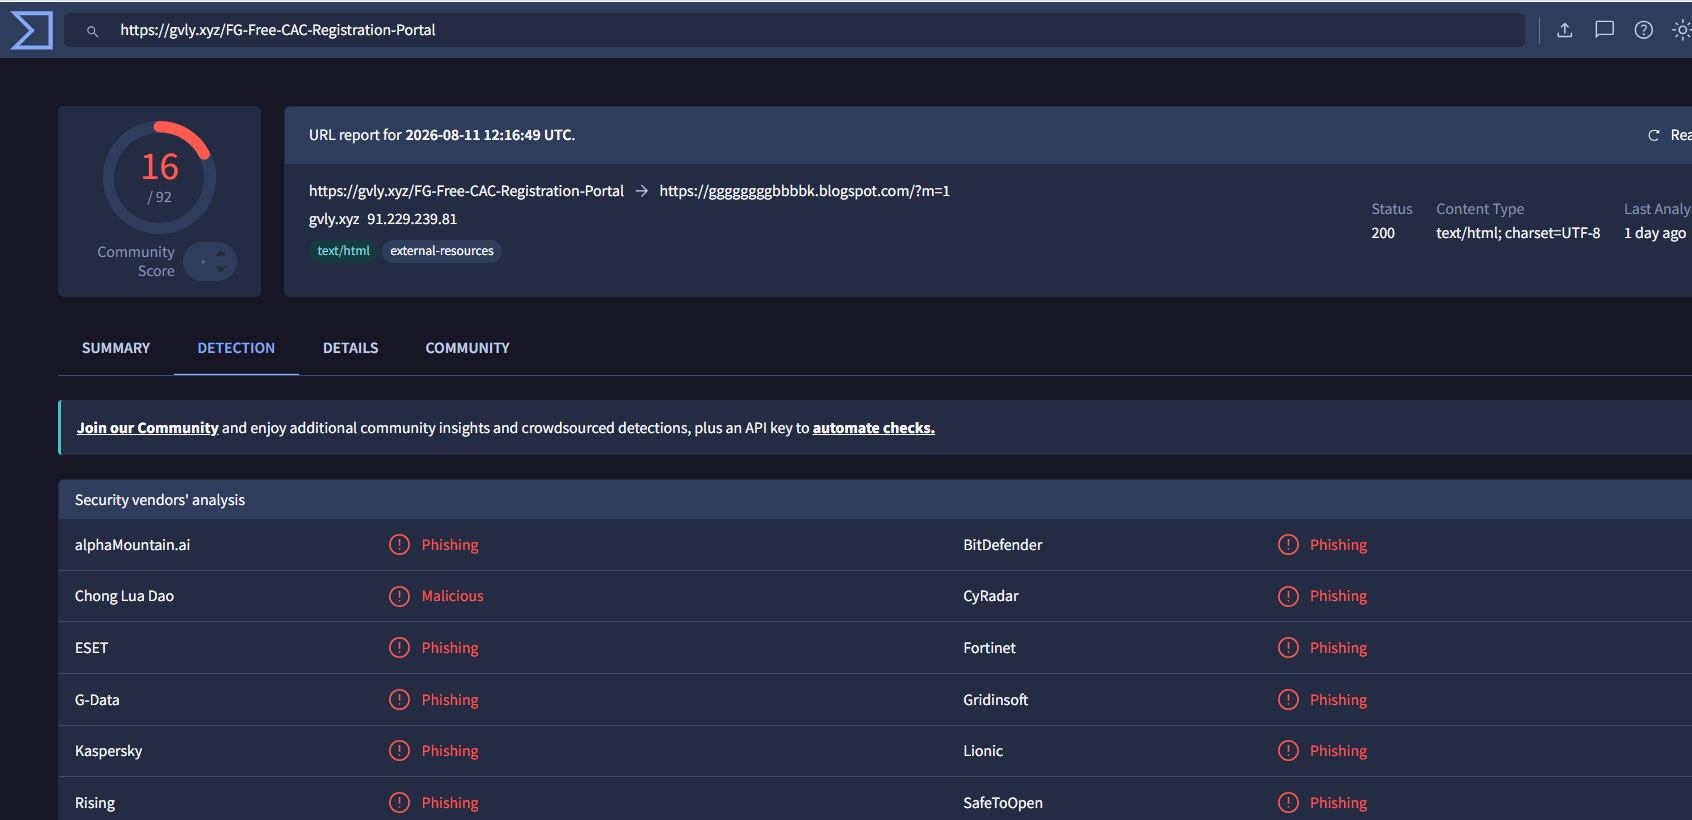Screen dimensions: 1692x820
Task: Click Rising's phishing warning icon
Action: tap(399, 803)
